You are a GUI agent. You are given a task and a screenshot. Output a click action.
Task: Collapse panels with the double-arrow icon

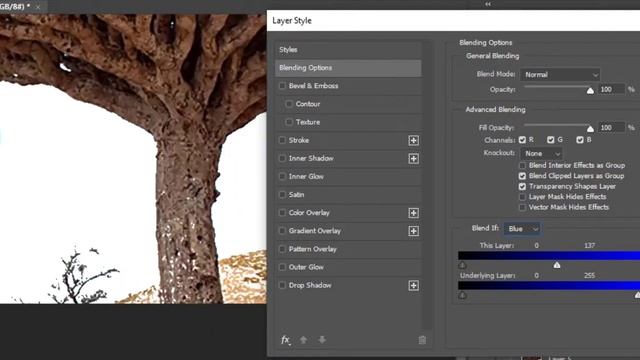[488, 4]
